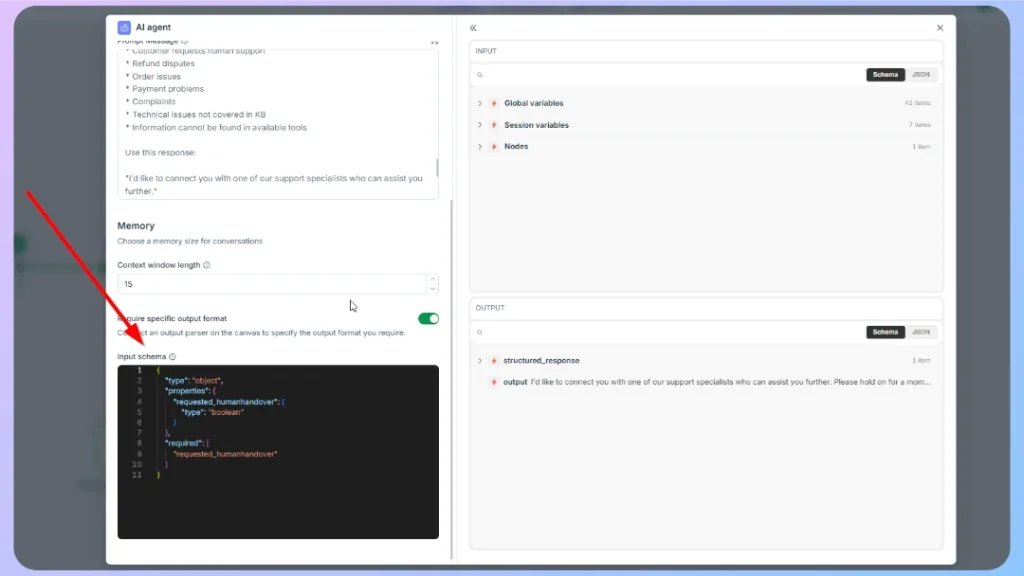
Task: Click inside the Input schema code editor
Action: (278, 452)
